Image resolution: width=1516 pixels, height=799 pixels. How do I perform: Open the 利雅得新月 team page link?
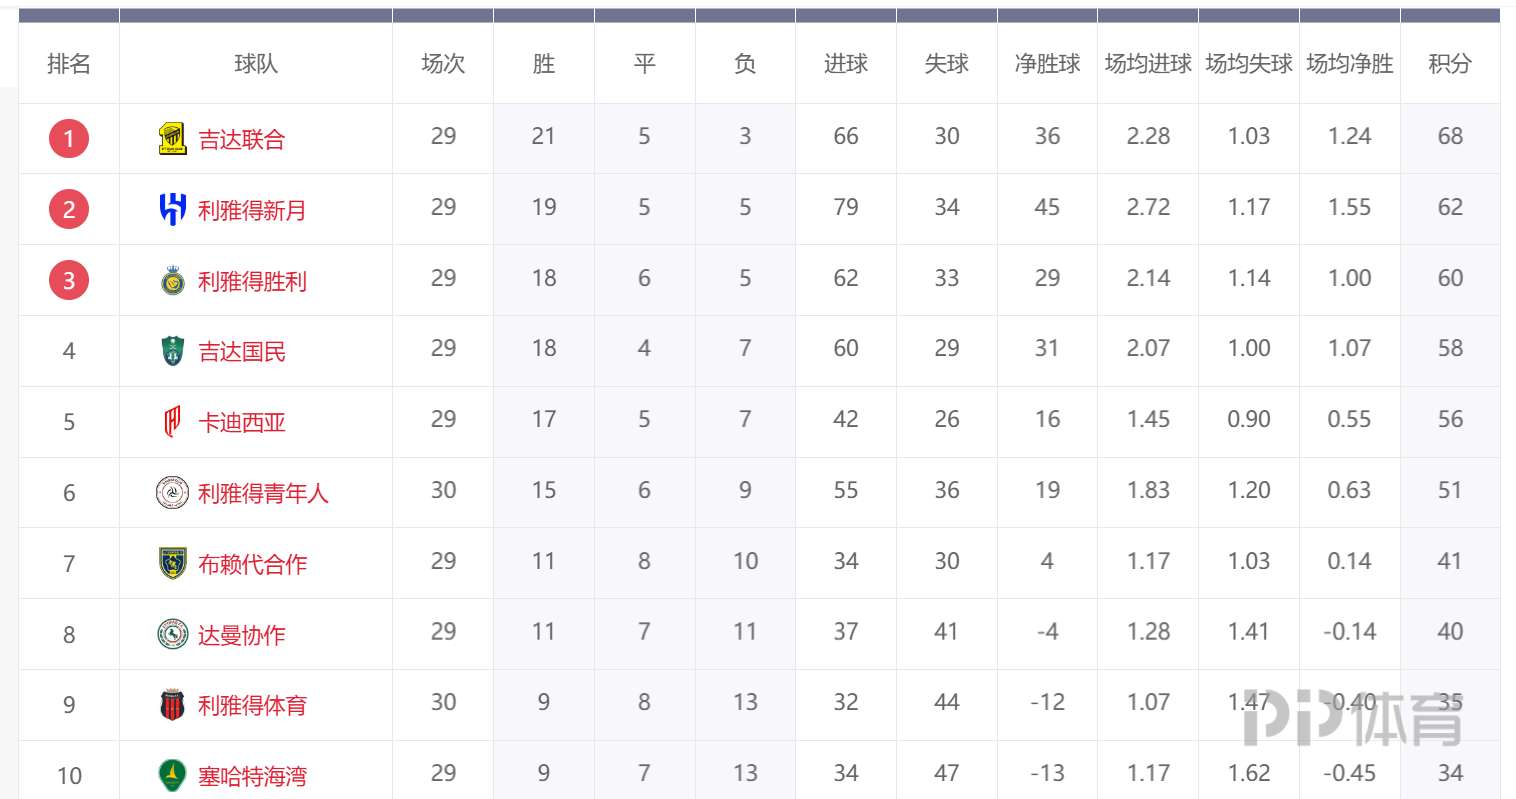pos(252,210)
